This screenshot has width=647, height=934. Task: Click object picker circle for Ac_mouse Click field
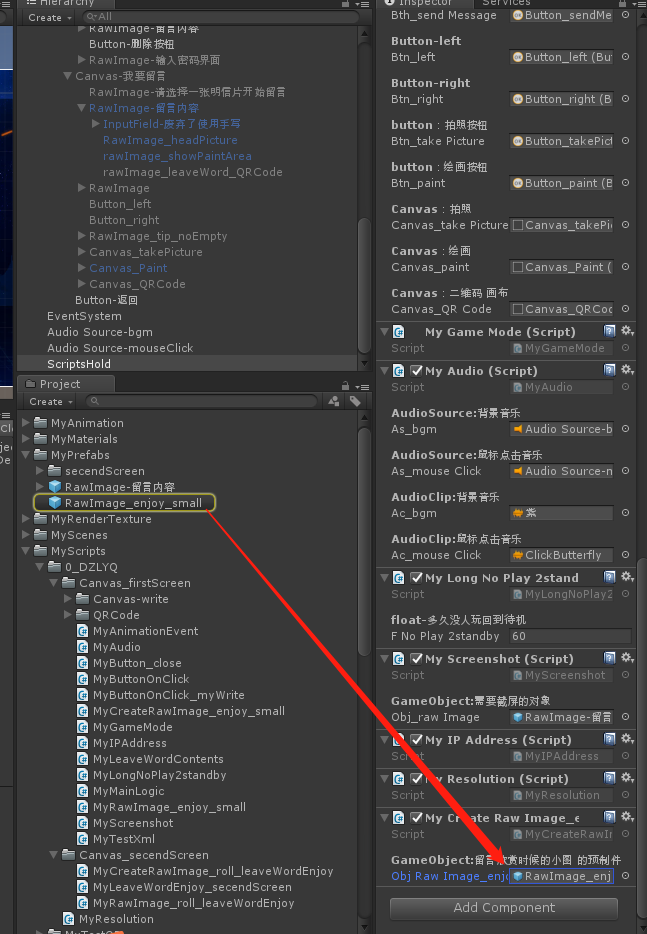point(626,555)
